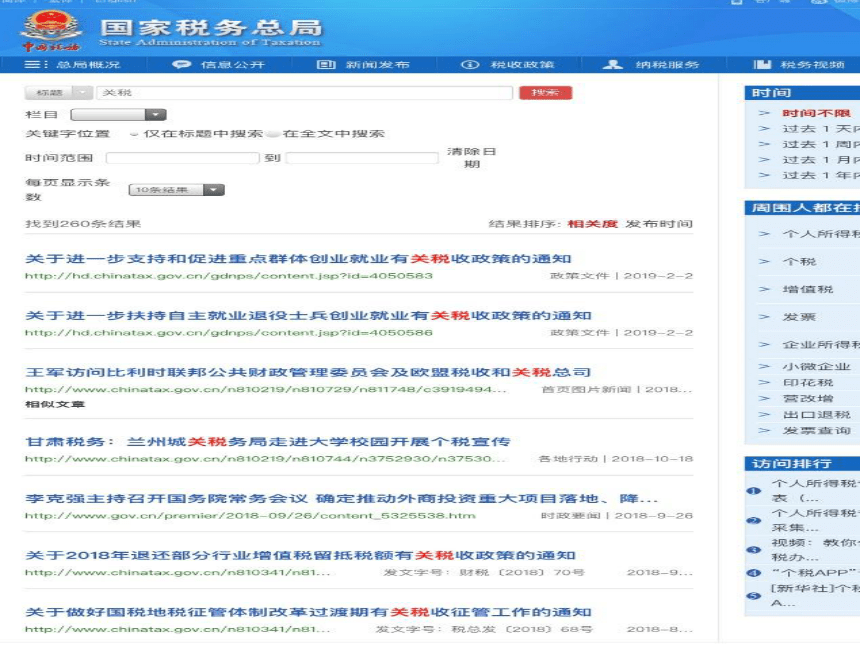This screenshot has width=860, height=645.
Task: Click the 各地行动 | 2018-10-18 label
Action: pos(616,459)
